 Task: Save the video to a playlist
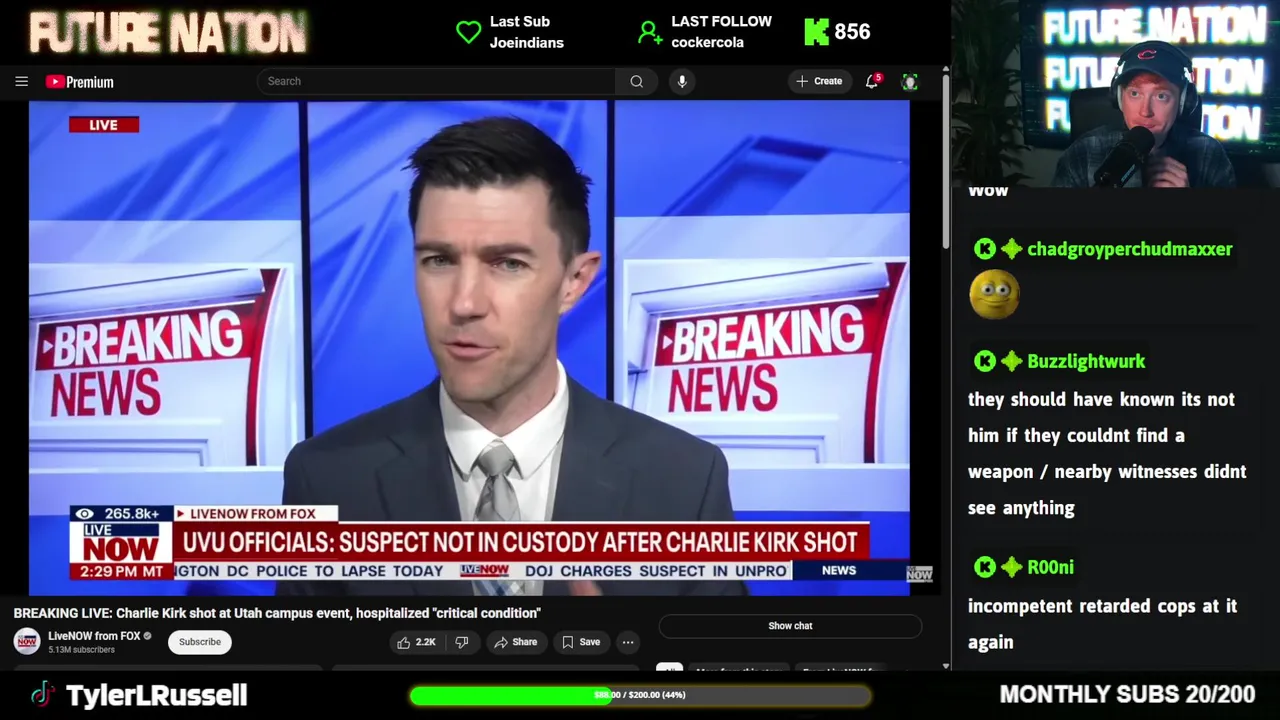point(581,642)
